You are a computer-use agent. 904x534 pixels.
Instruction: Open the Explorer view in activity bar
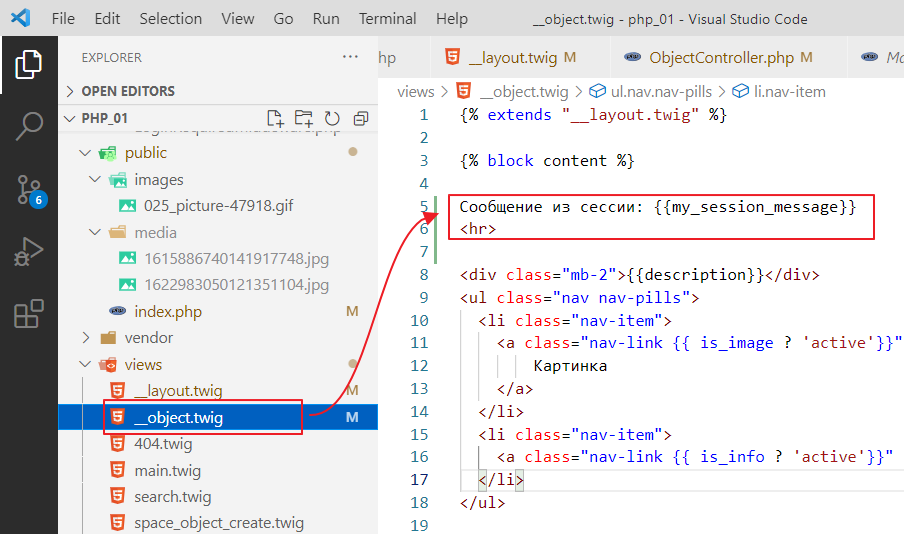(28, 66)
